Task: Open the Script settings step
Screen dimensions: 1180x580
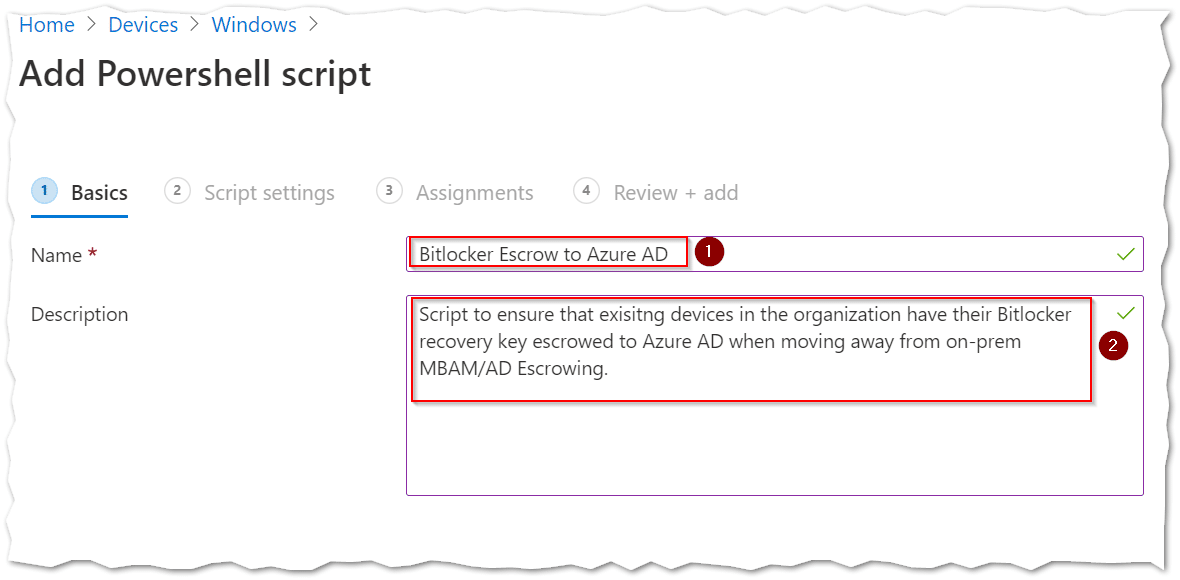Action: click(x=268, y=192)
